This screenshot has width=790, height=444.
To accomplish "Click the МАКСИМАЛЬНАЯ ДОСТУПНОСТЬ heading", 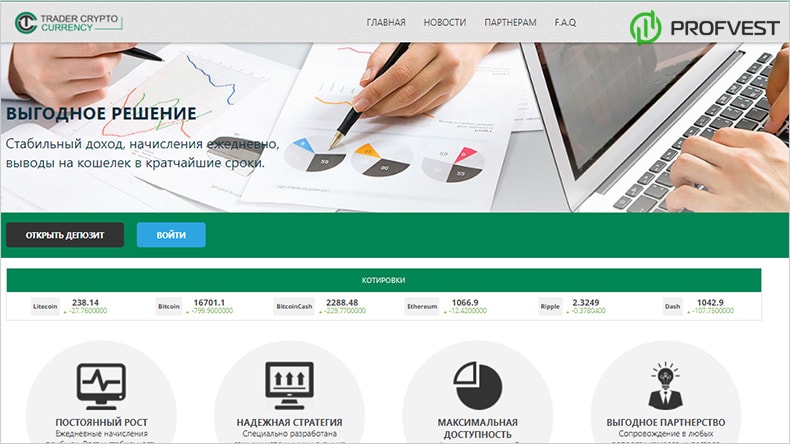I will tap(478, 428).
